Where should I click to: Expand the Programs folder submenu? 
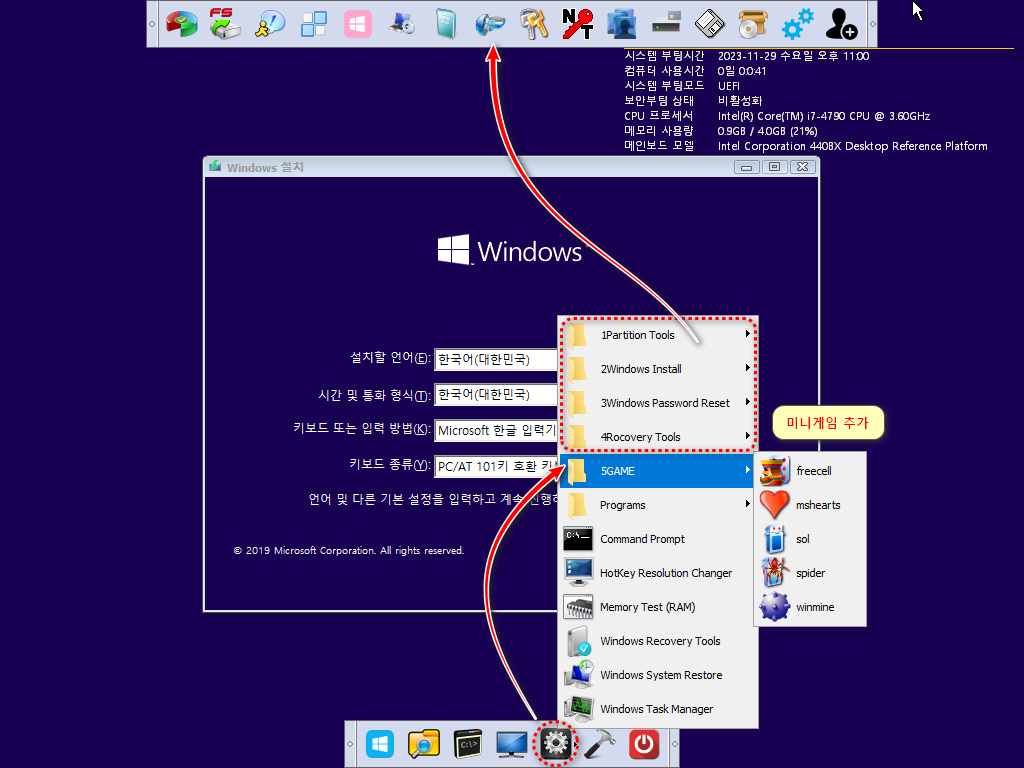658,505
